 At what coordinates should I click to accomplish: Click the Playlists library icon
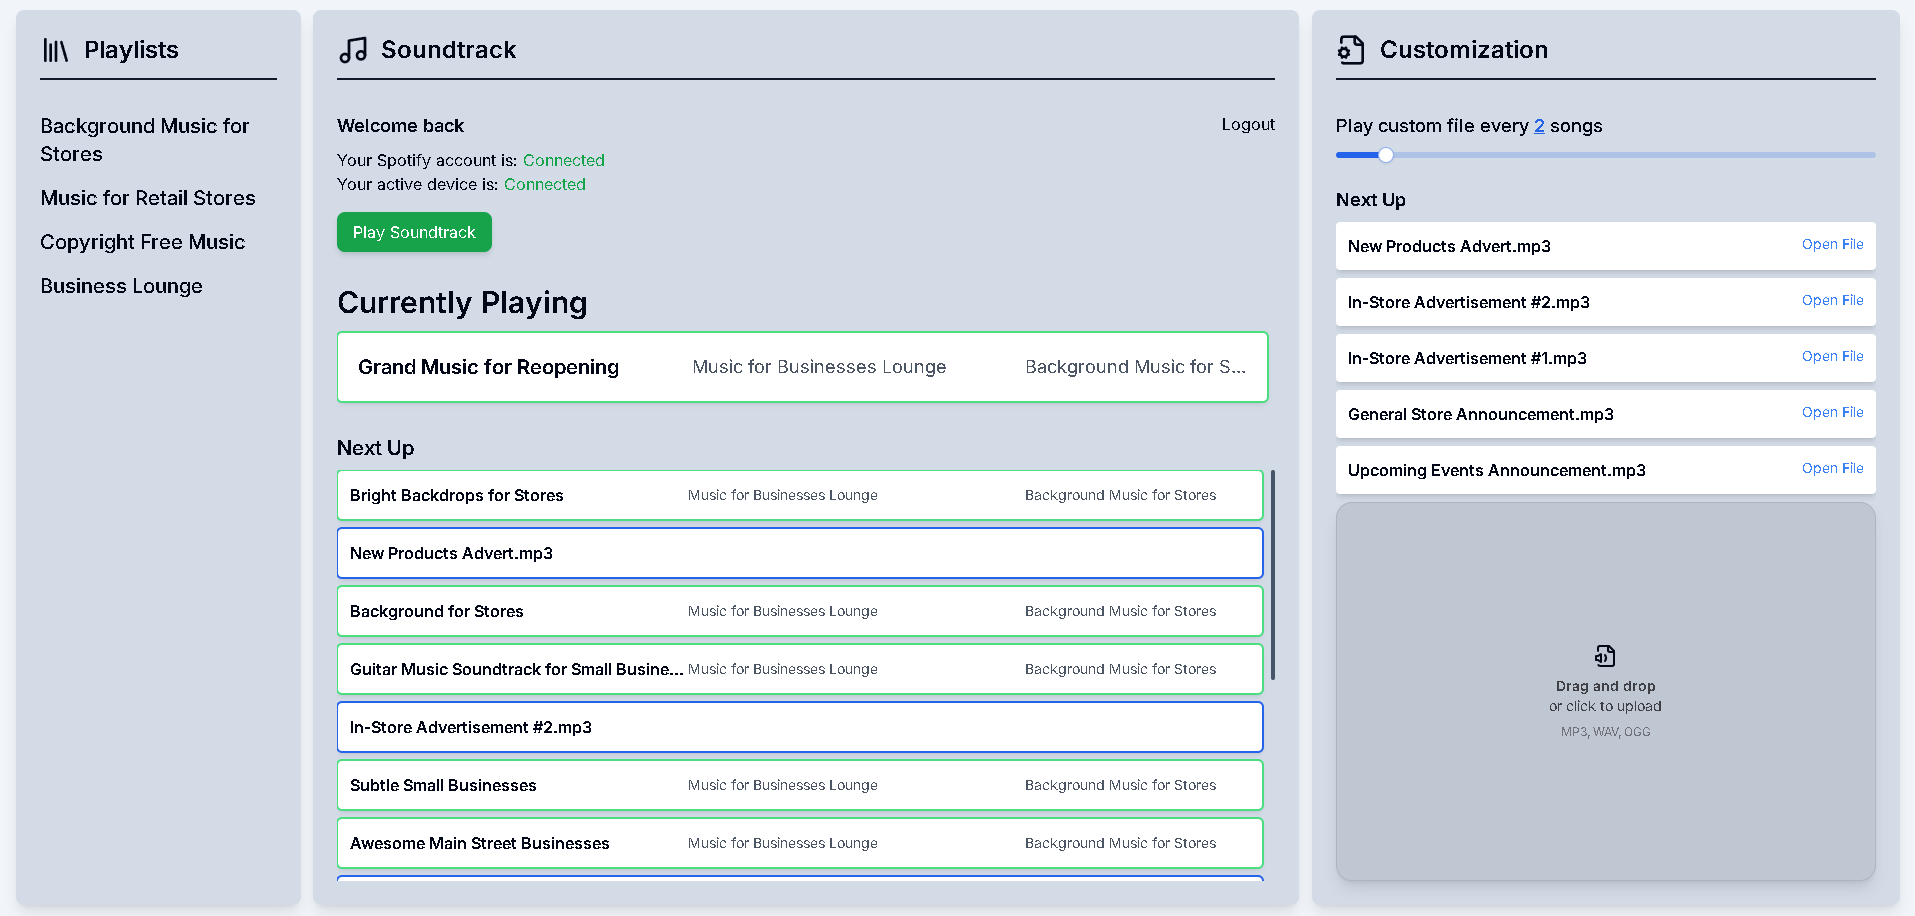coord(56,50)
